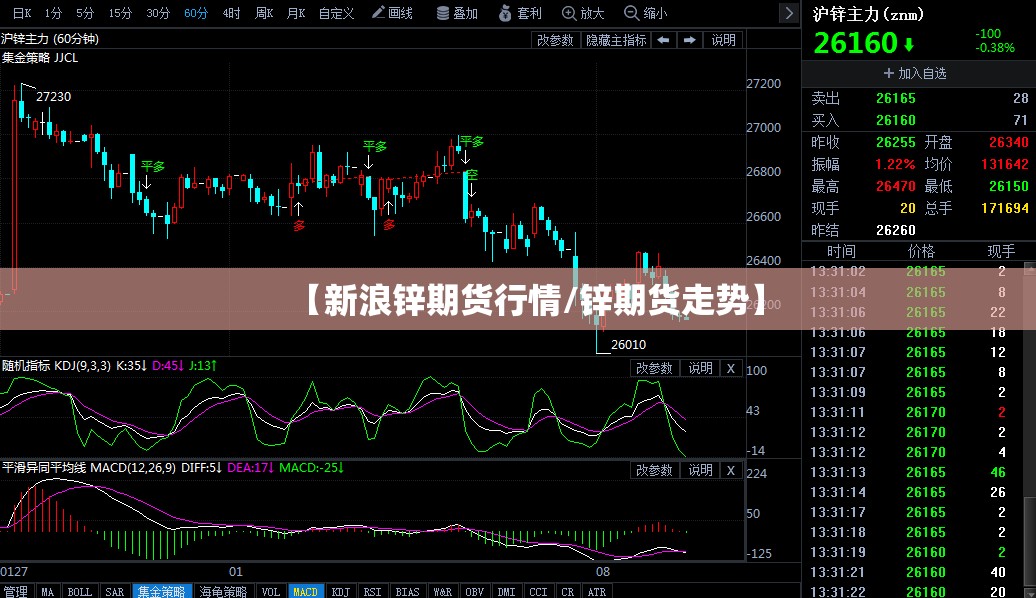Click the left arrow indicator switch
This screenshot has height=598, width=1036.
click(x=663, y=40)
